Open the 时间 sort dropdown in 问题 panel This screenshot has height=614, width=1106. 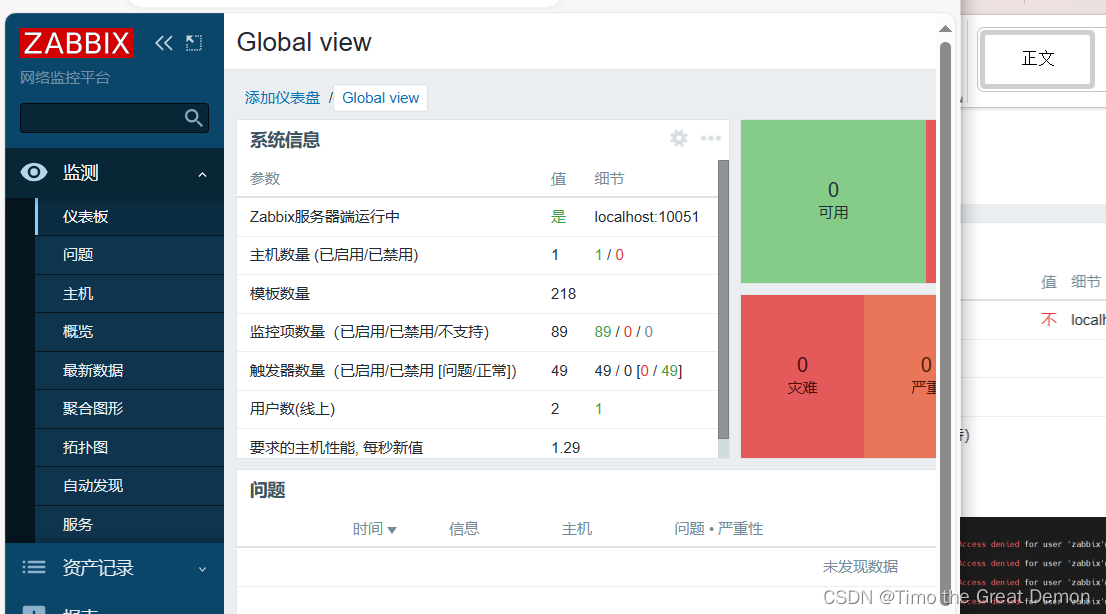(376, 528)
